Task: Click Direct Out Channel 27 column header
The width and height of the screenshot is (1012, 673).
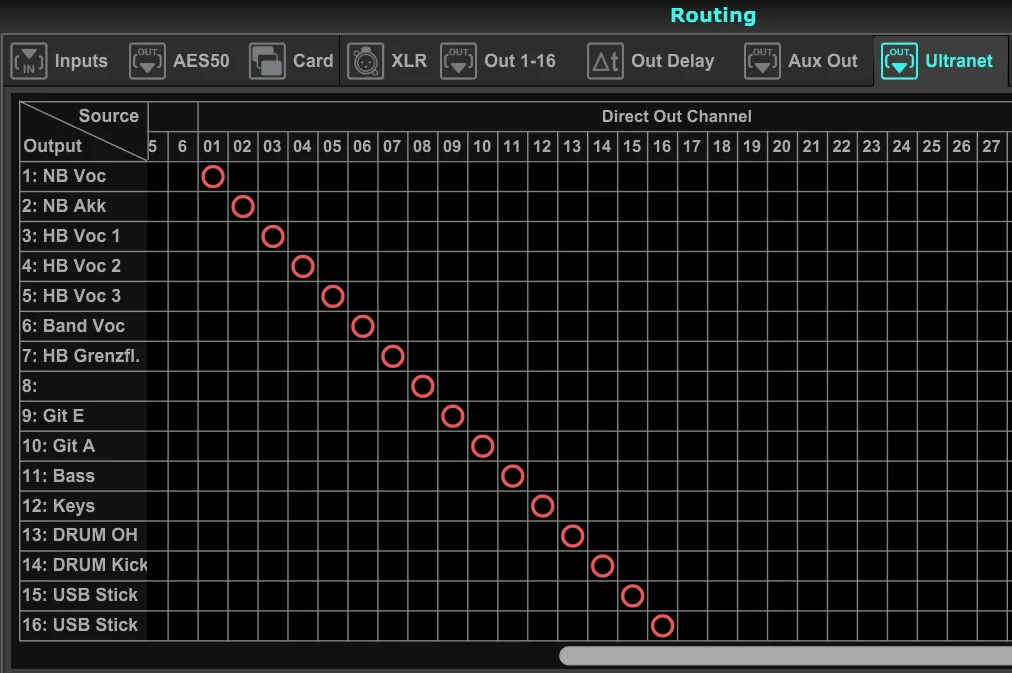Action: pyautogui.click(x=991, y=147)
